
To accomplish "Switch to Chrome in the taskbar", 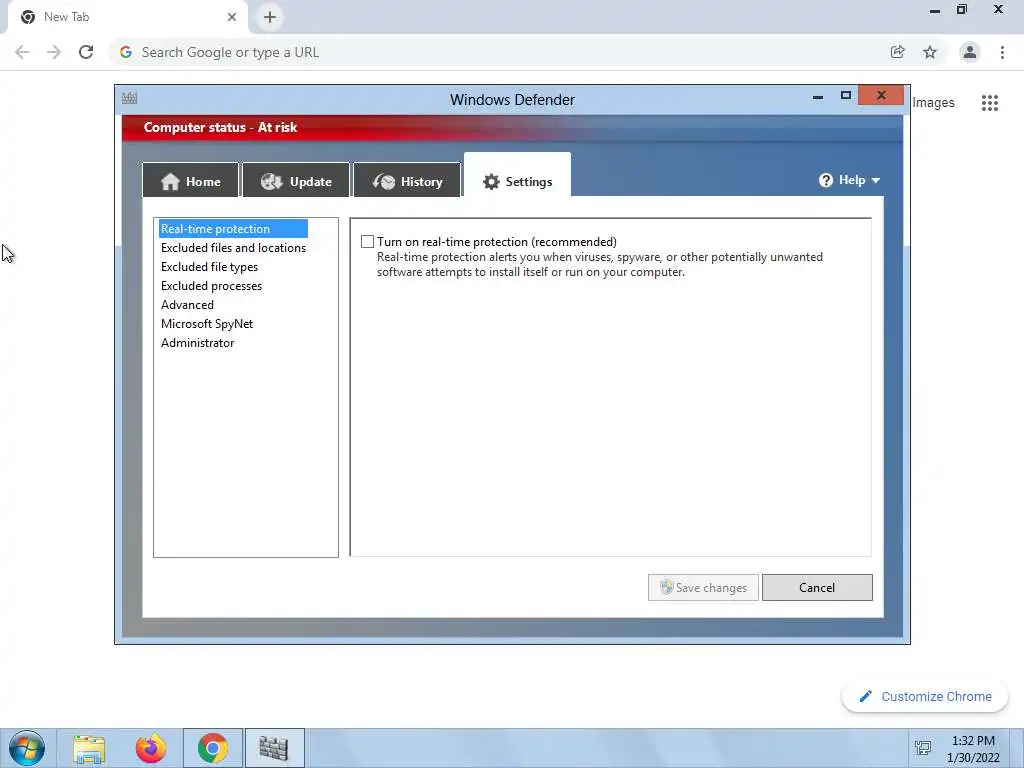I will [x=213, y=748].
